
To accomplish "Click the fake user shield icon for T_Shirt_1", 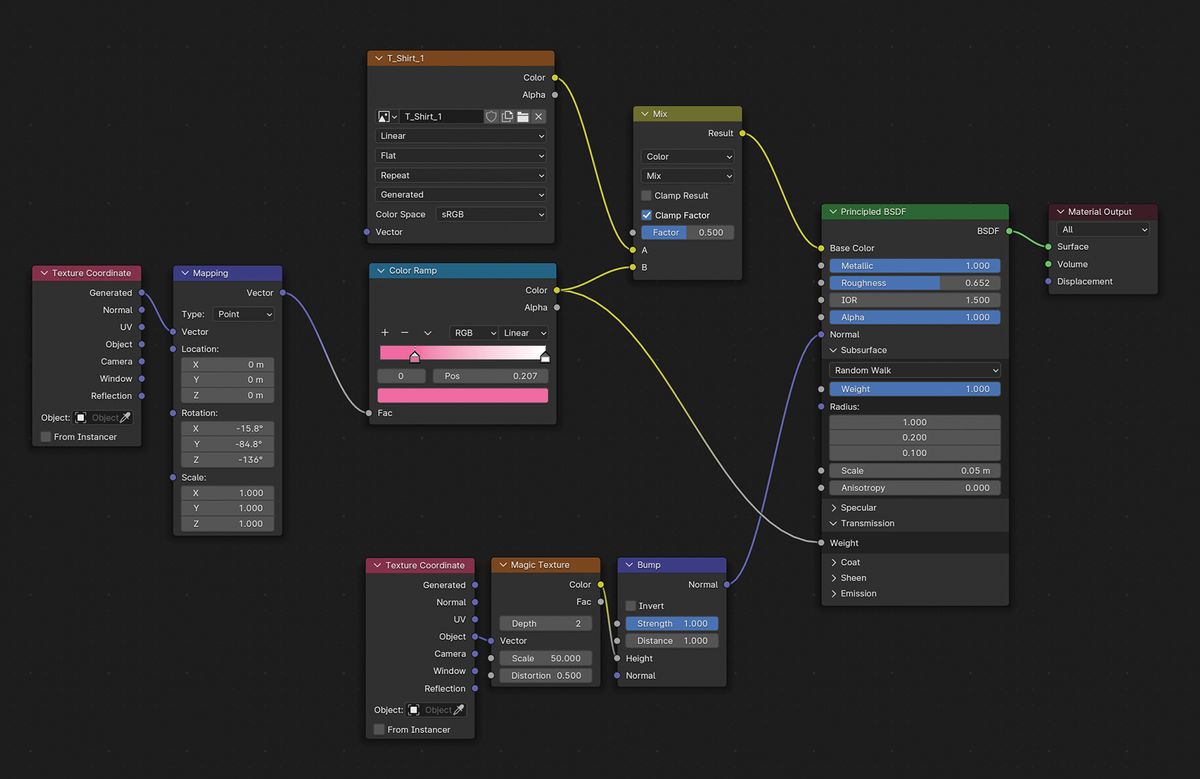I will click(x=491, y=117).
